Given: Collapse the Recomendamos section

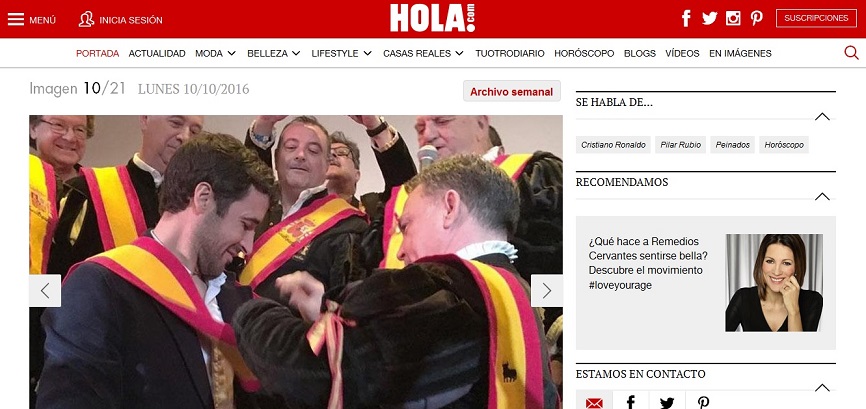Looking at the screenshot, I should (x=822, y=196).
